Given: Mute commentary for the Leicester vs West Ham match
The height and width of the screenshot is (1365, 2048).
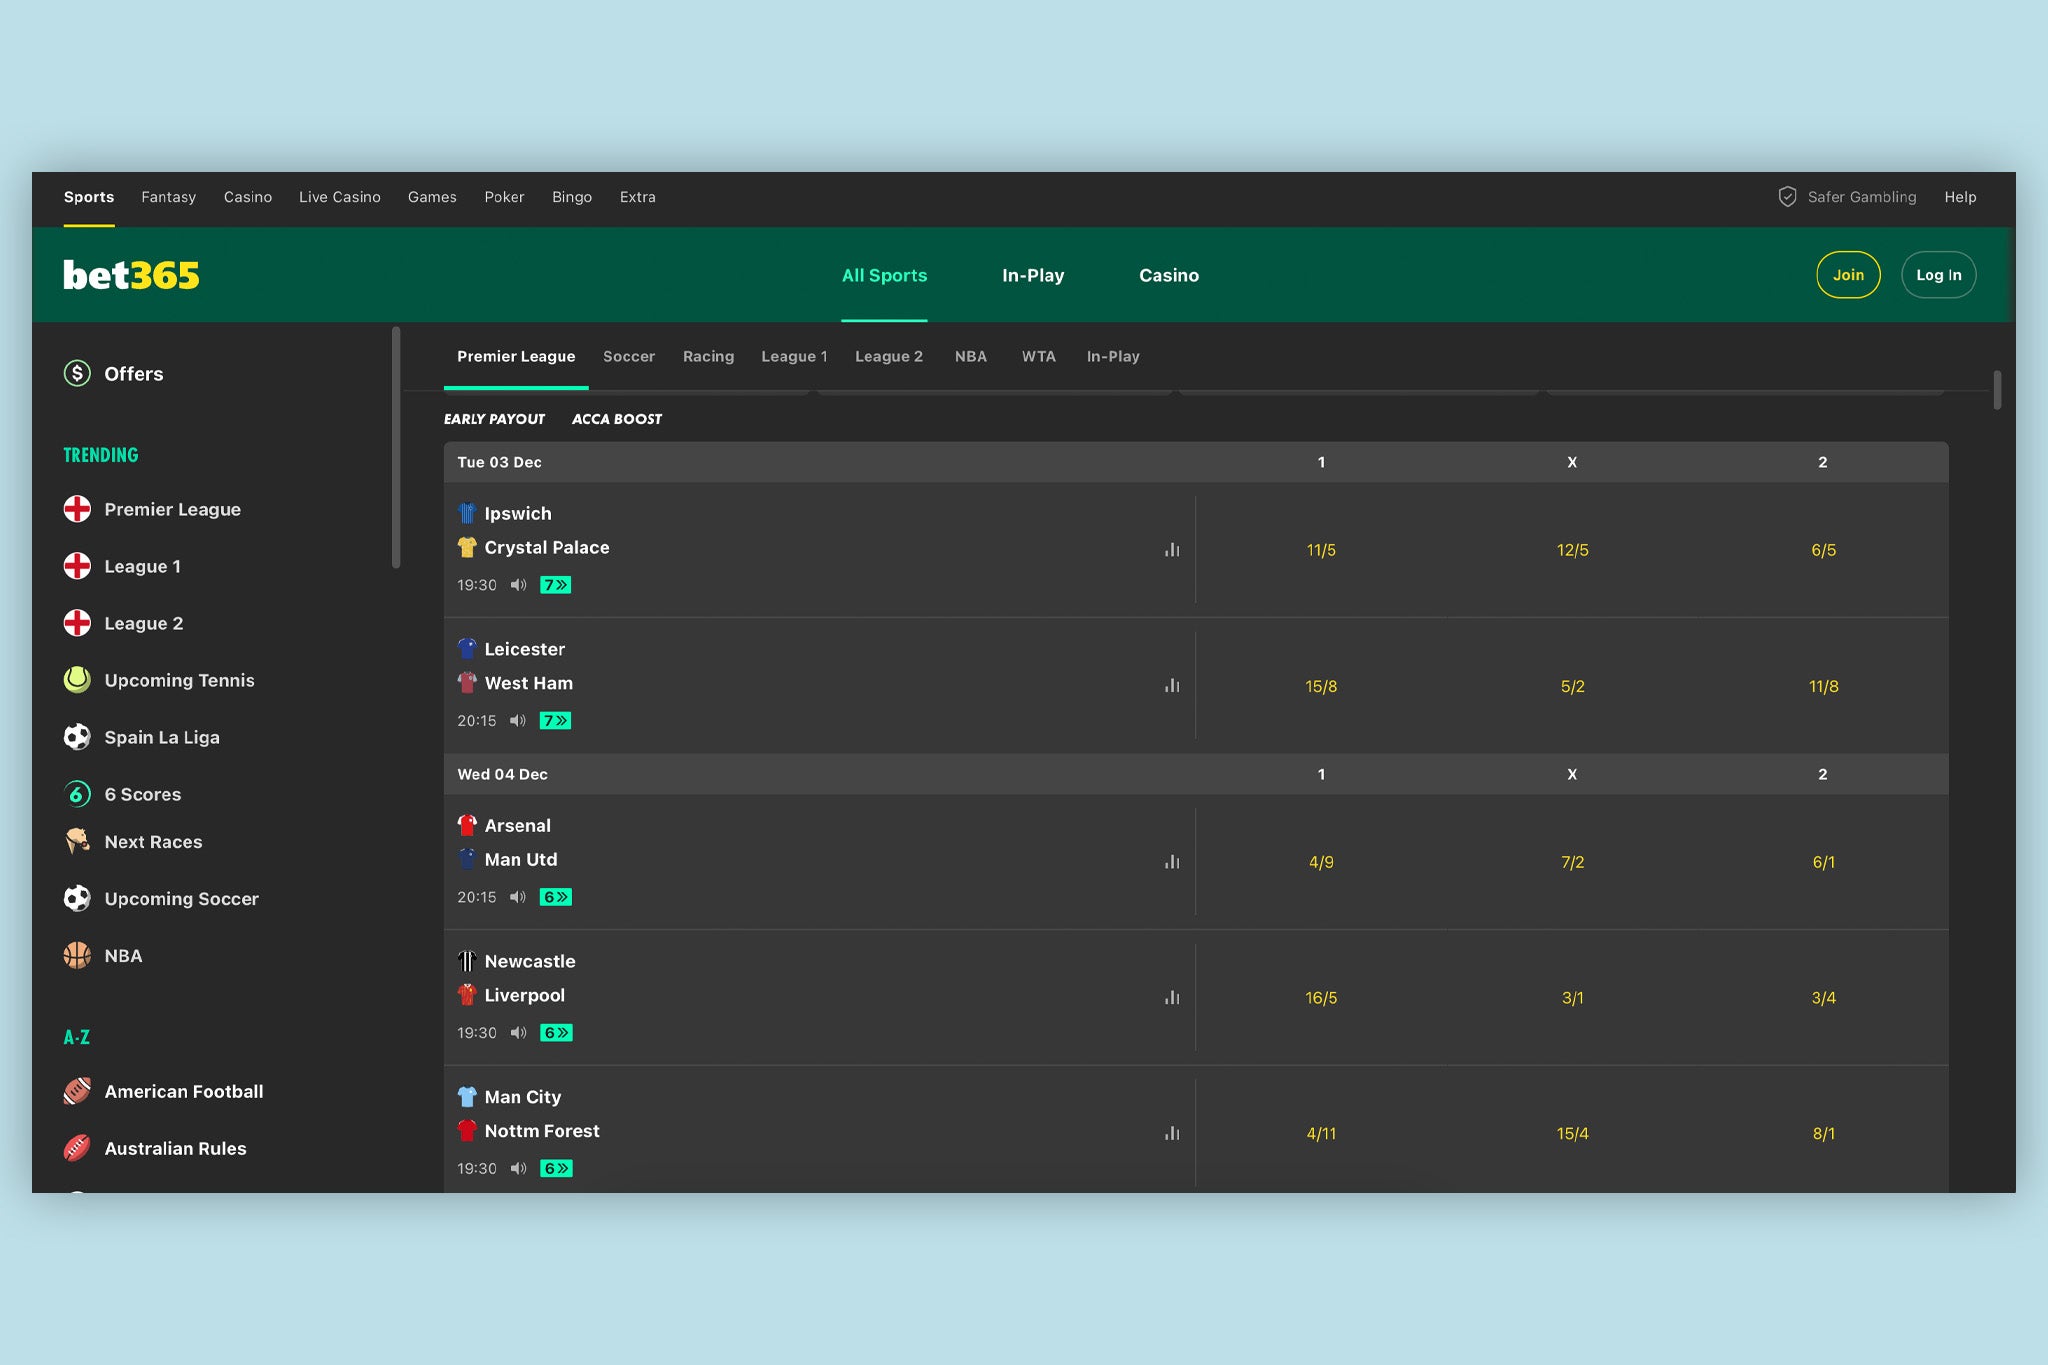Looking at the screenshot, I should click(x=518, y=720).
